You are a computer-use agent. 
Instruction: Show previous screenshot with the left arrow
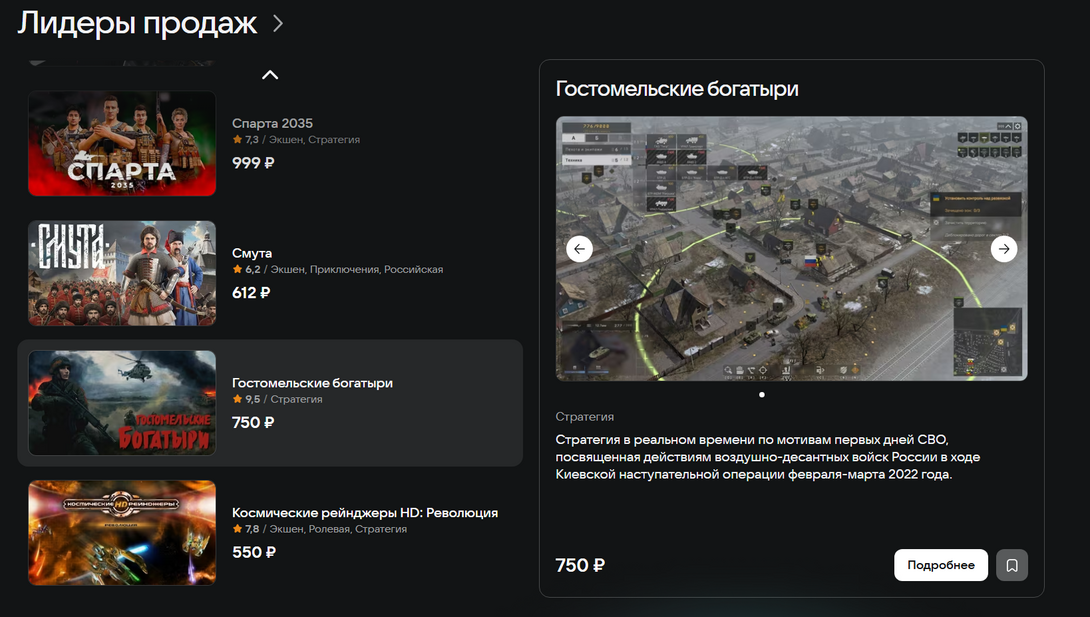click(579, 249)
